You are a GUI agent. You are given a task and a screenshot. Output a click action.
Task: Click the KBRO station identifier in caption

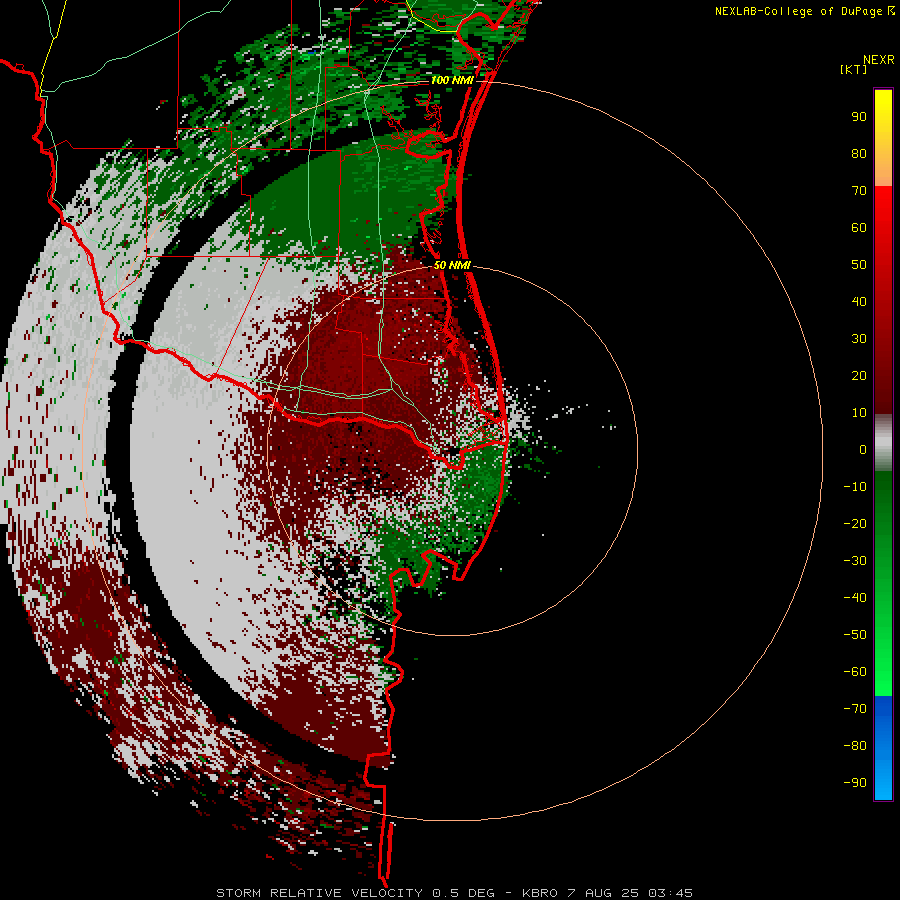point(540,893)
